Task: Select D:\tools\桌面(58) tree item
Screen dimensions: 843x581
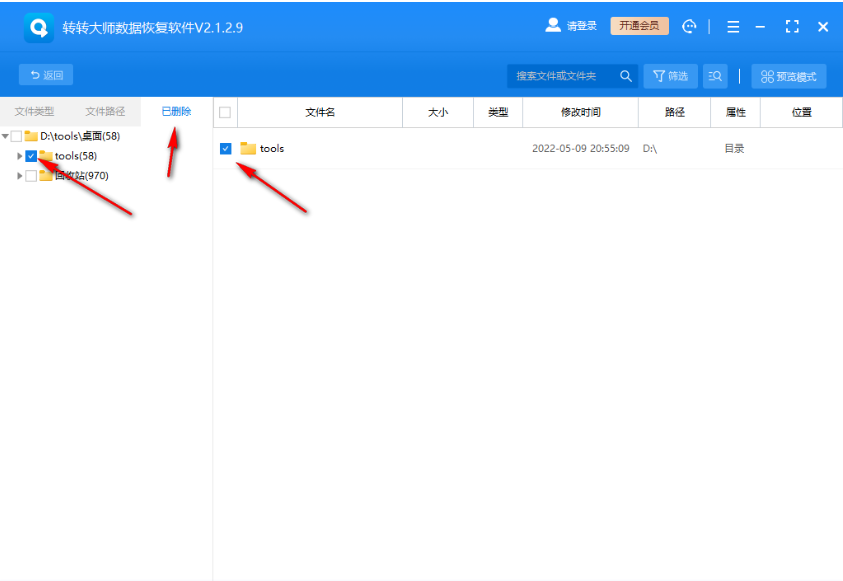Action: coord(80,136)
